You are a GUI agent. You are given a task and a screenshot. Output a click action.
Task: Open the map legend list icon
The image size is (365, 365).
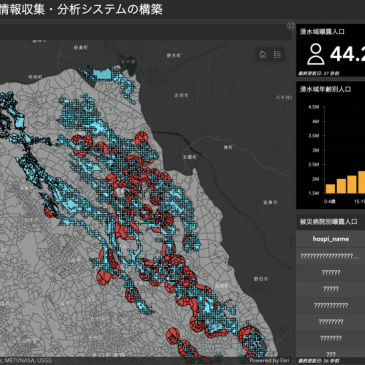(277, 55)
